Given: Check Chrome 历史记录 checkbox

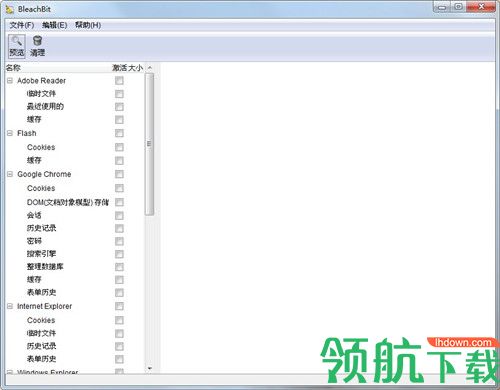Looking at the screenshot, I should pyautogui.click(x=119, y=228).
